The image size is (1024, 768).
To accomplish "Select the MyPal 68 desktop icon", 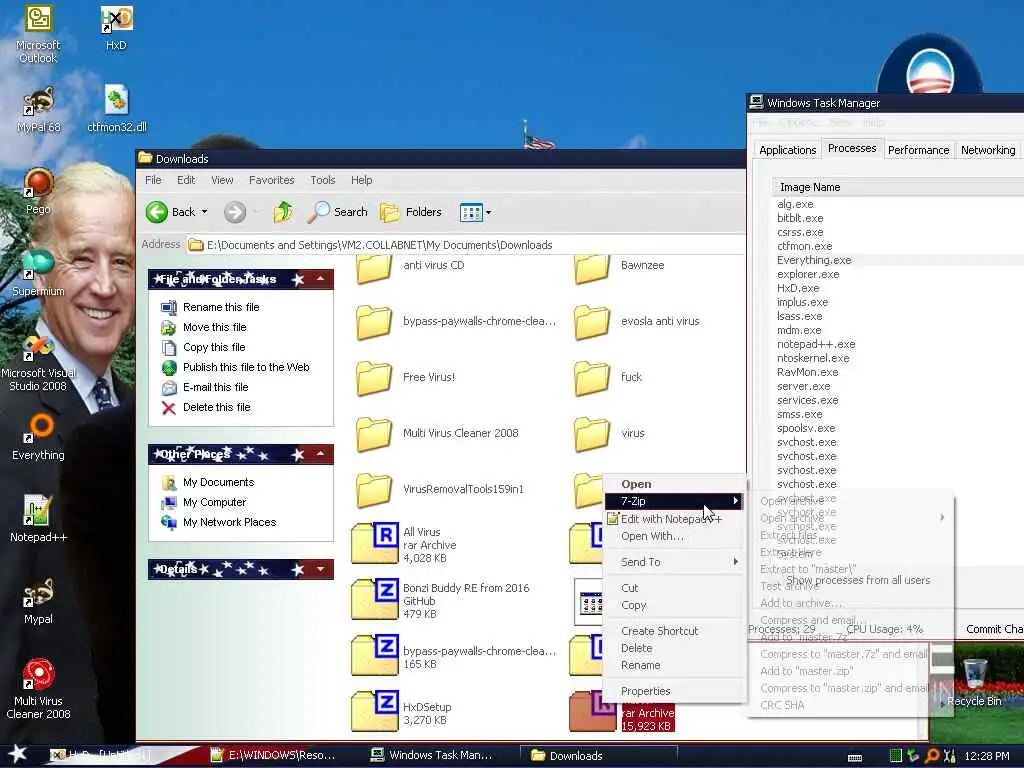I will coord(38,110).
